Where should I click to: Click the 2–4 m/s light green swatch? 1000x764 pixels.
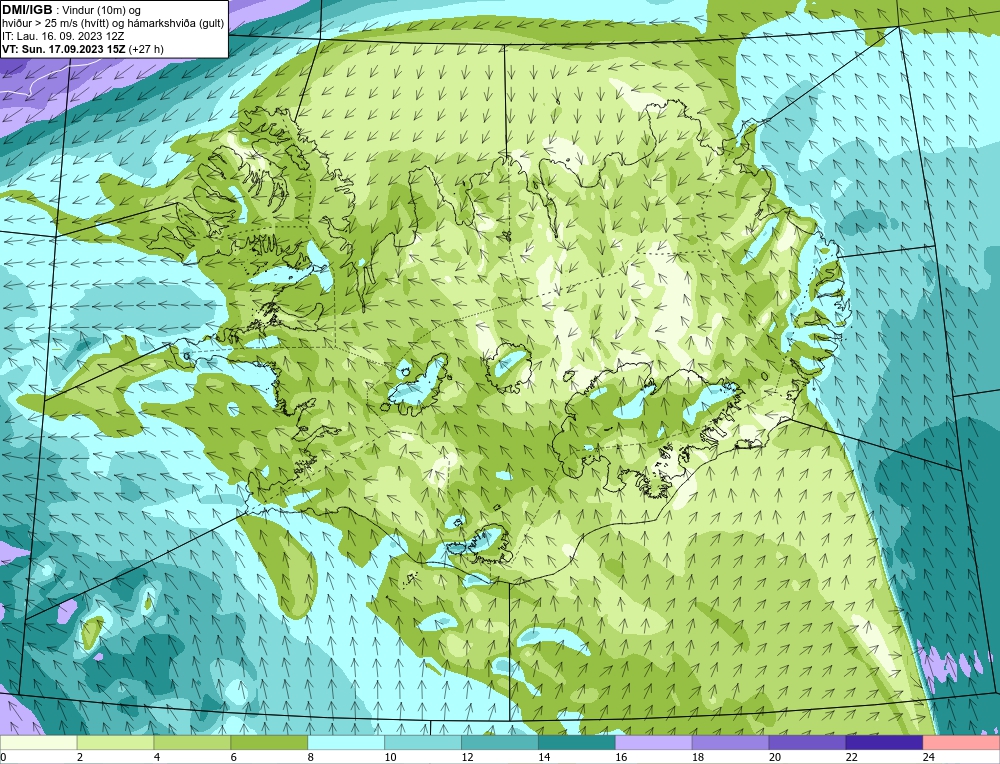click(x=115, y=743)
